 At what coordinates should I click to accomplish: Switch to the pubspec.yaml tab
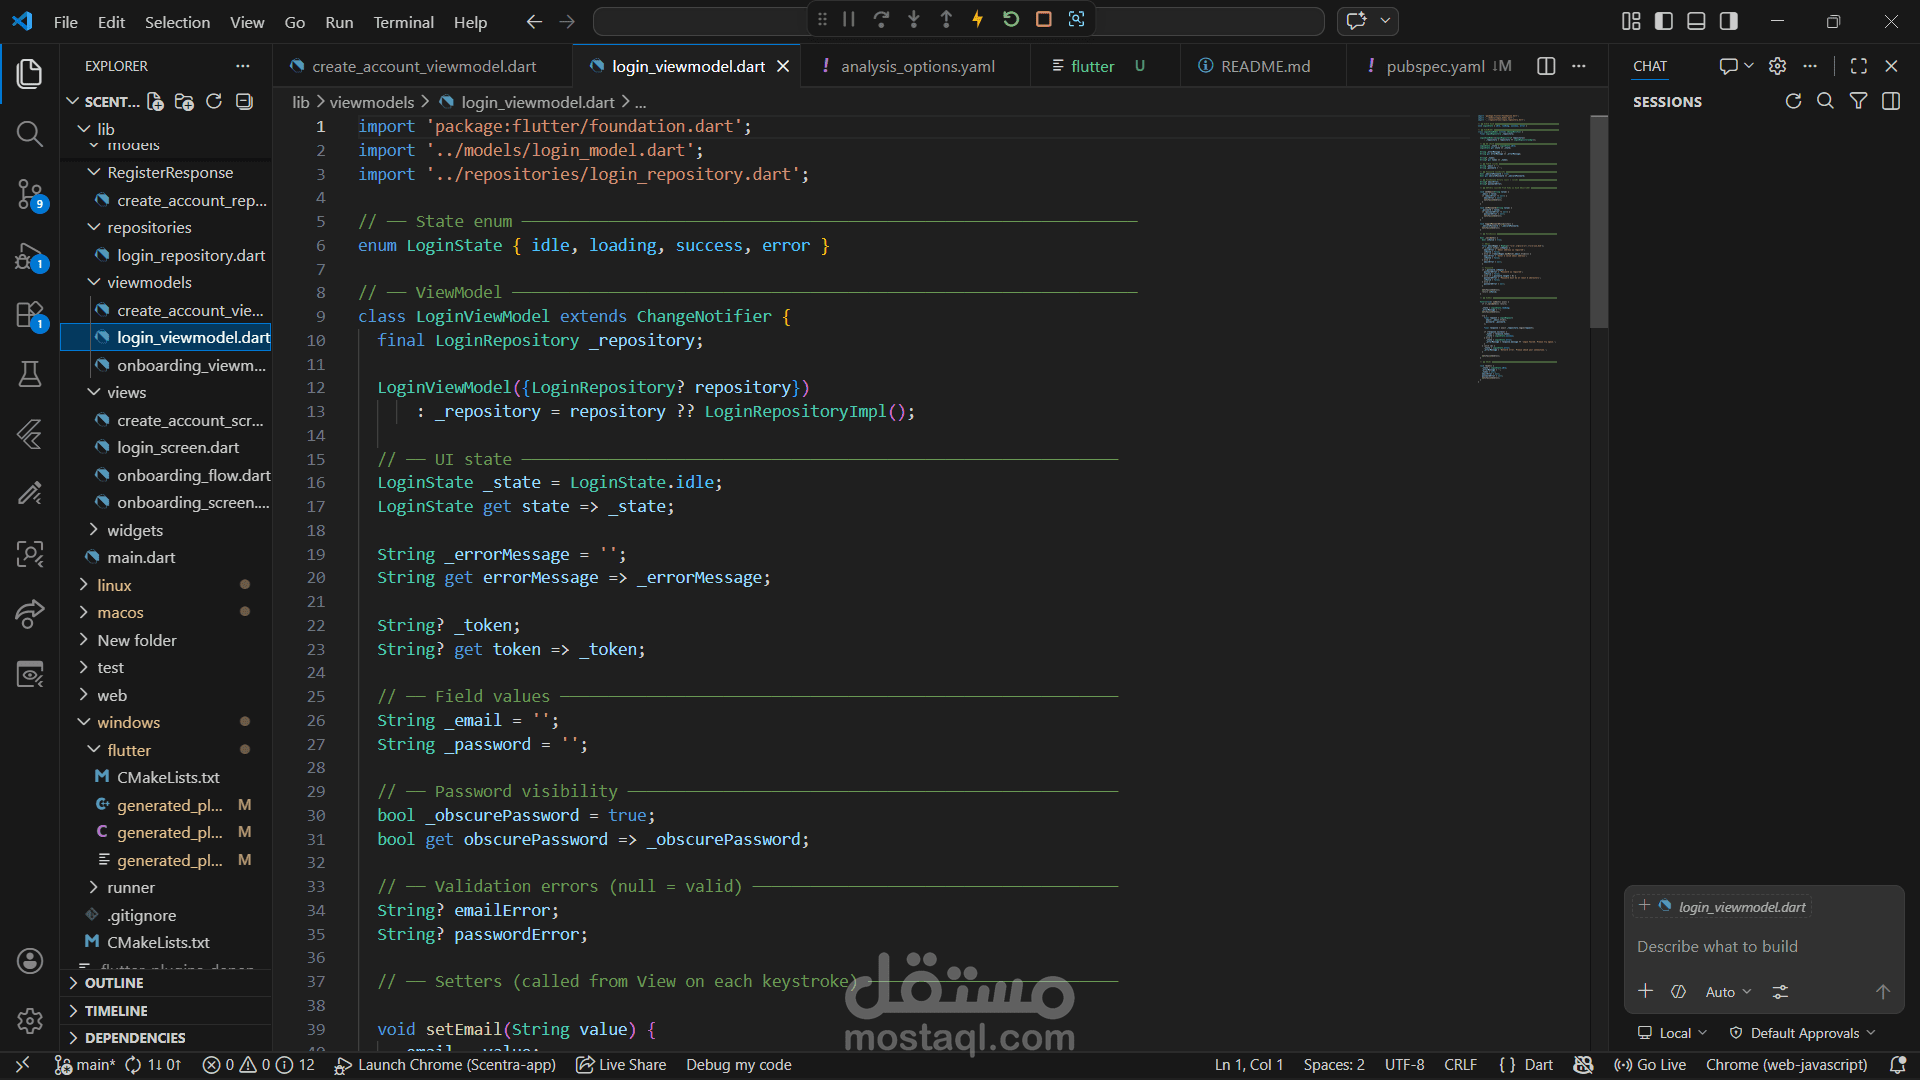pyautogui.click(x=1434, y=66)
